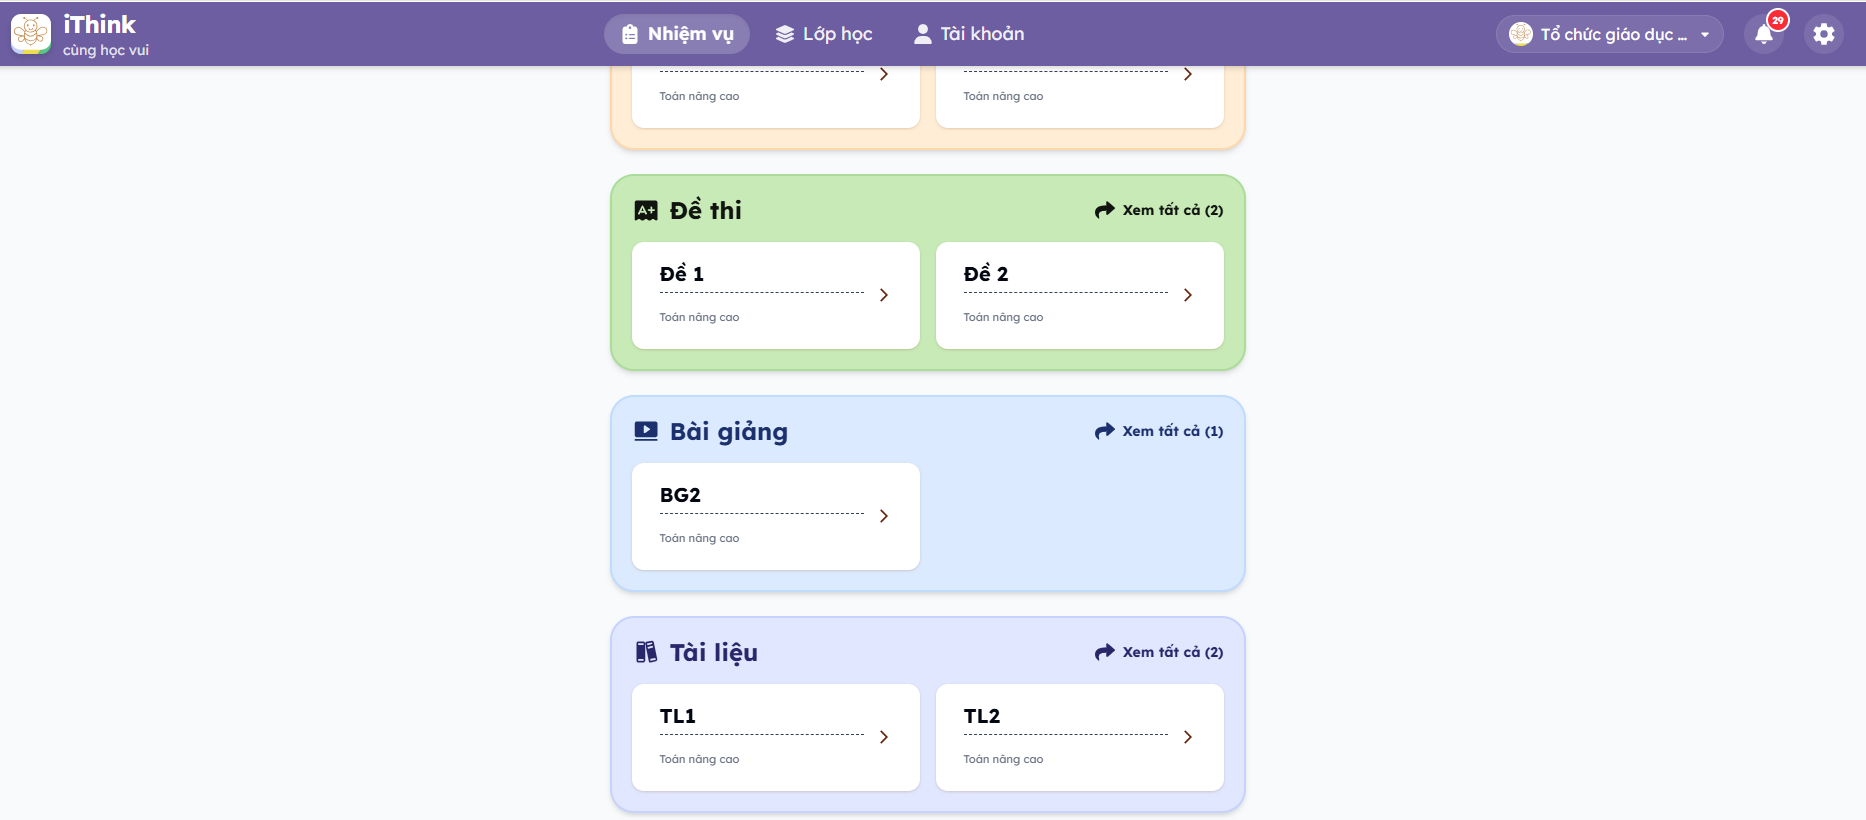Switch to the Lớp học tab
The width and height of the screenshot is (1866, 820).
click(824, 34)
